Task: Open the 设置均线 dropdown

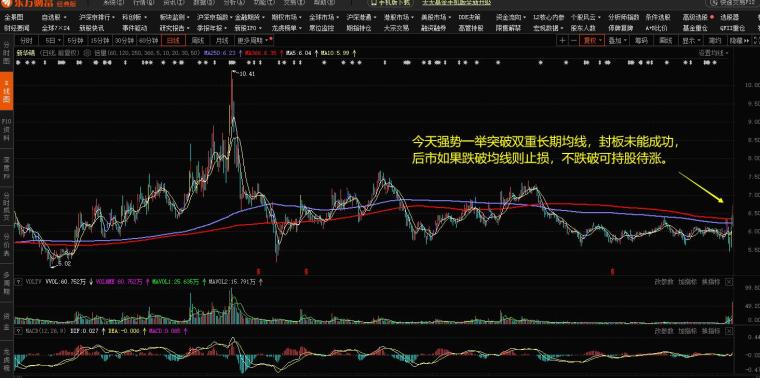Action: coord(713,52)
